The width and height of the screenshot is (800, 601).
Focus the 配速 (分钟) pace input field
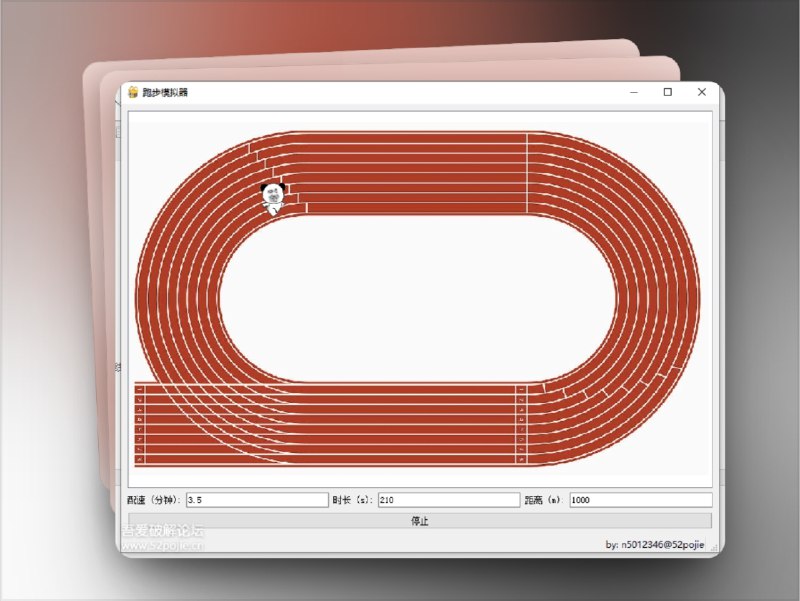[257, 500]
